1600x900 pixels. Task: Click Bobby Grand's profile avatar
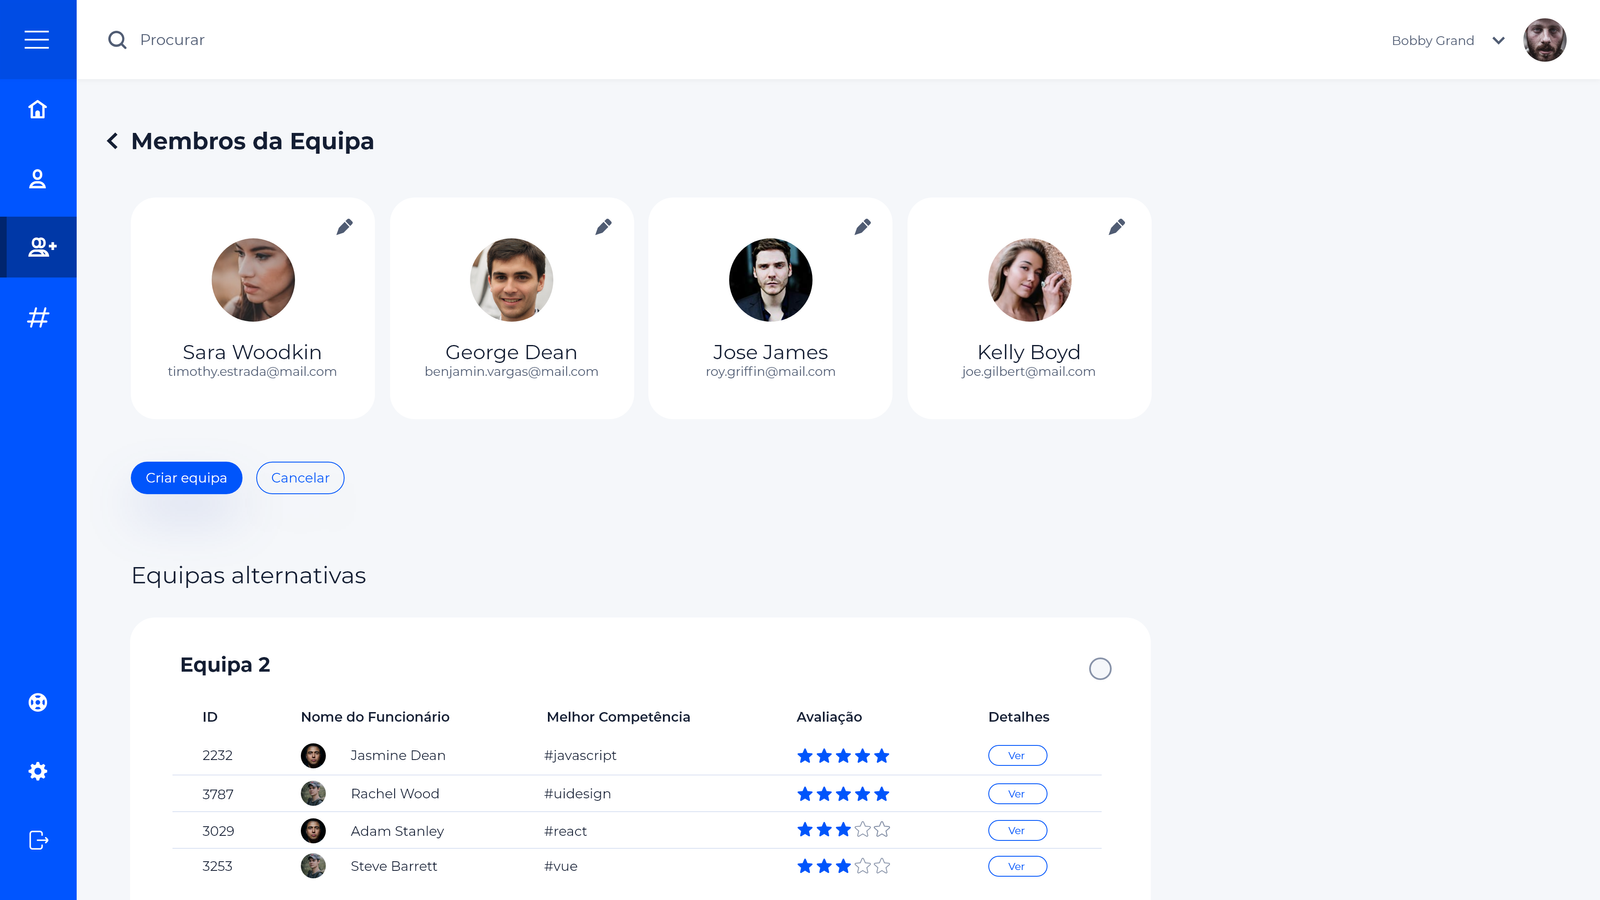1544,40
